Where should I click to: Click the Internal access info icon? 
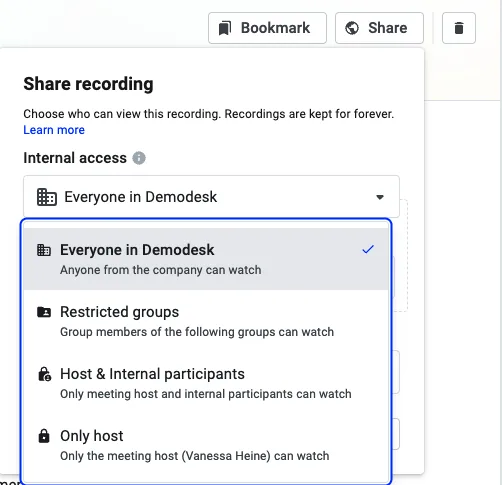[x=139, y=158]
